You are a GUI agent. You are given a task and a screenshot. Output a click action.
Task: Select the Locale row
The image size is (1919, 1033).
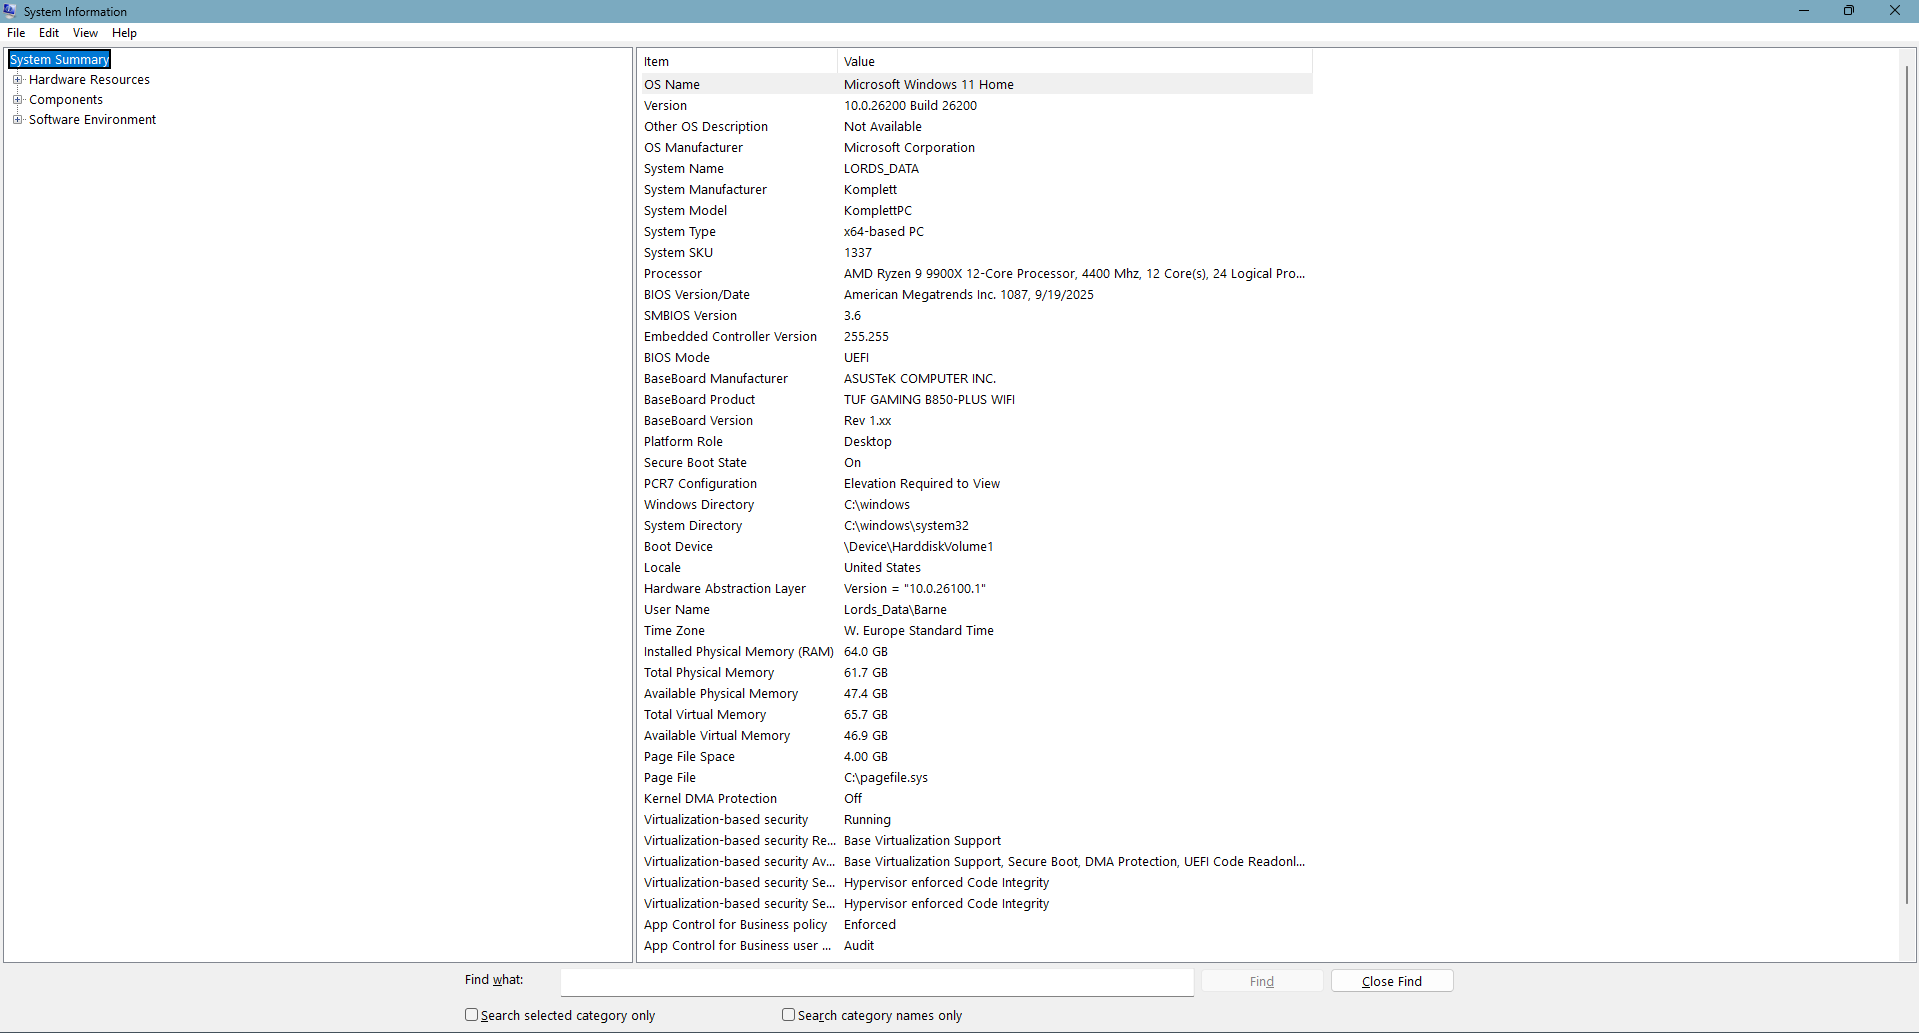click(977, 568)
